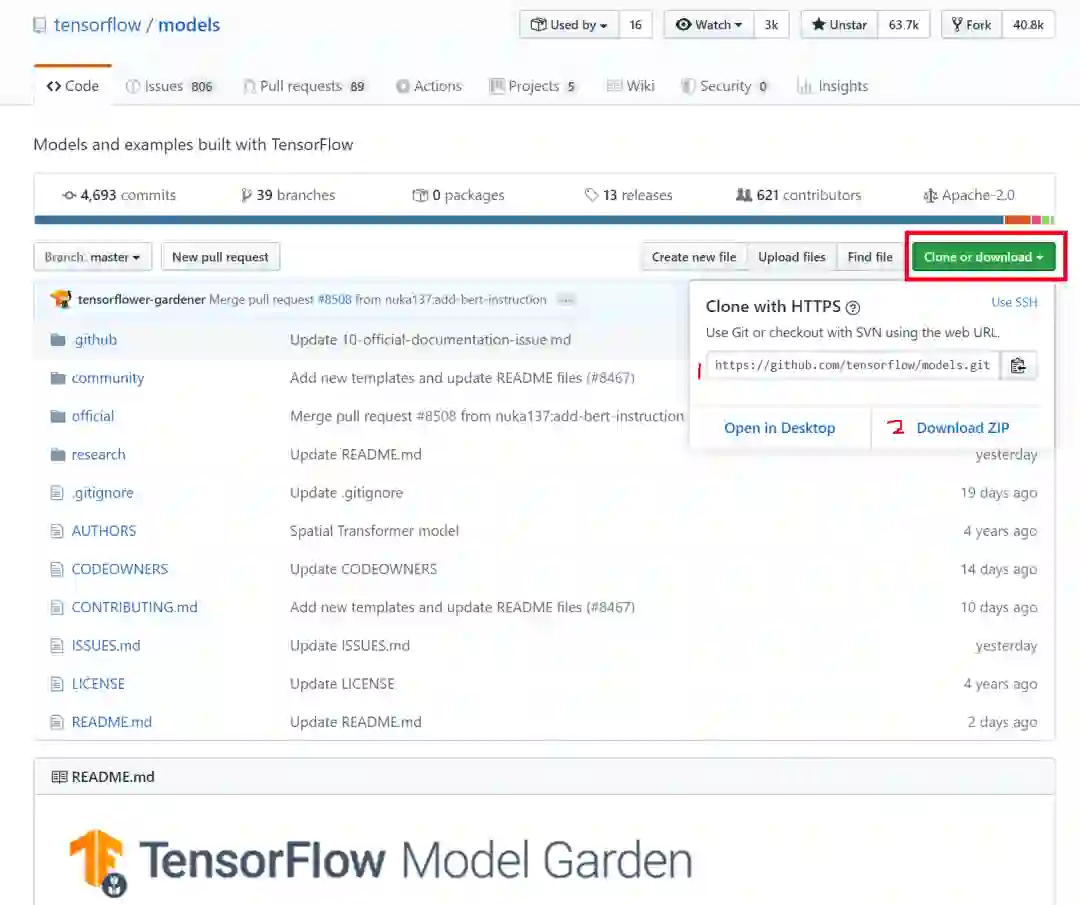Select the clone URL text field
The width and height of the screenshot is (1080, 905).
point(853,366)
